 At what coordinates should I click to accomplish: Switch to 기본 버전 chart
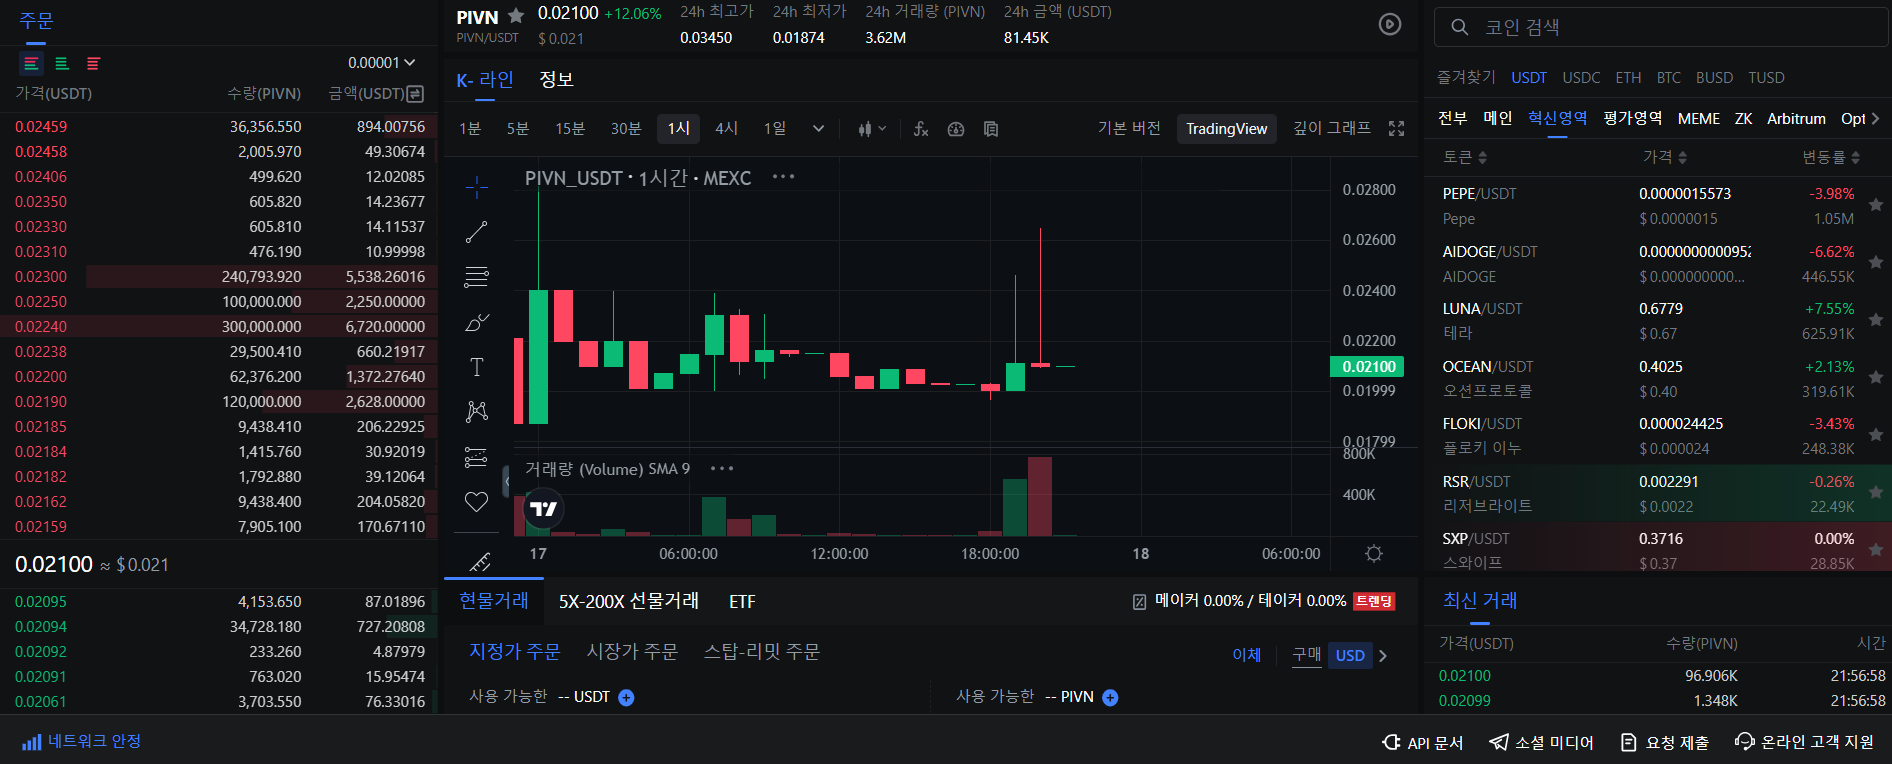1129,129
